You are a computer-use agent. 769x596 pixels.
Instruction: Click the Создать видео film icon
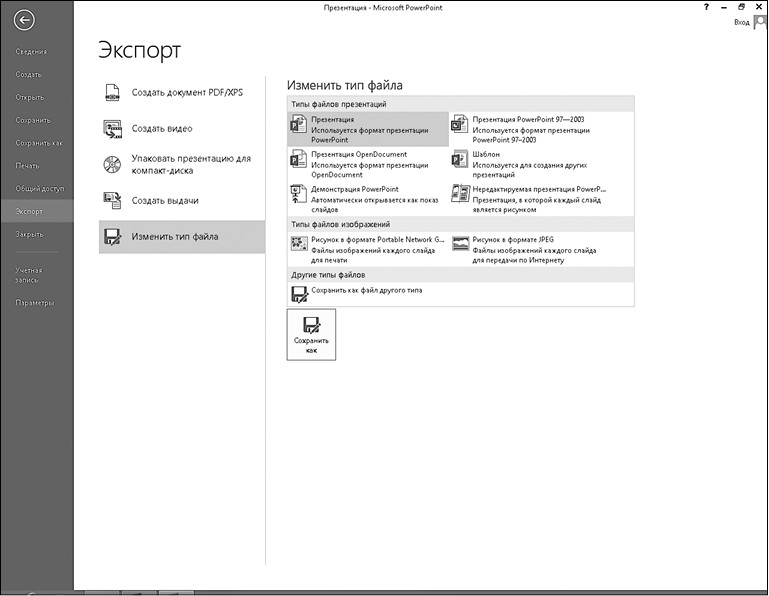point(113,128)
